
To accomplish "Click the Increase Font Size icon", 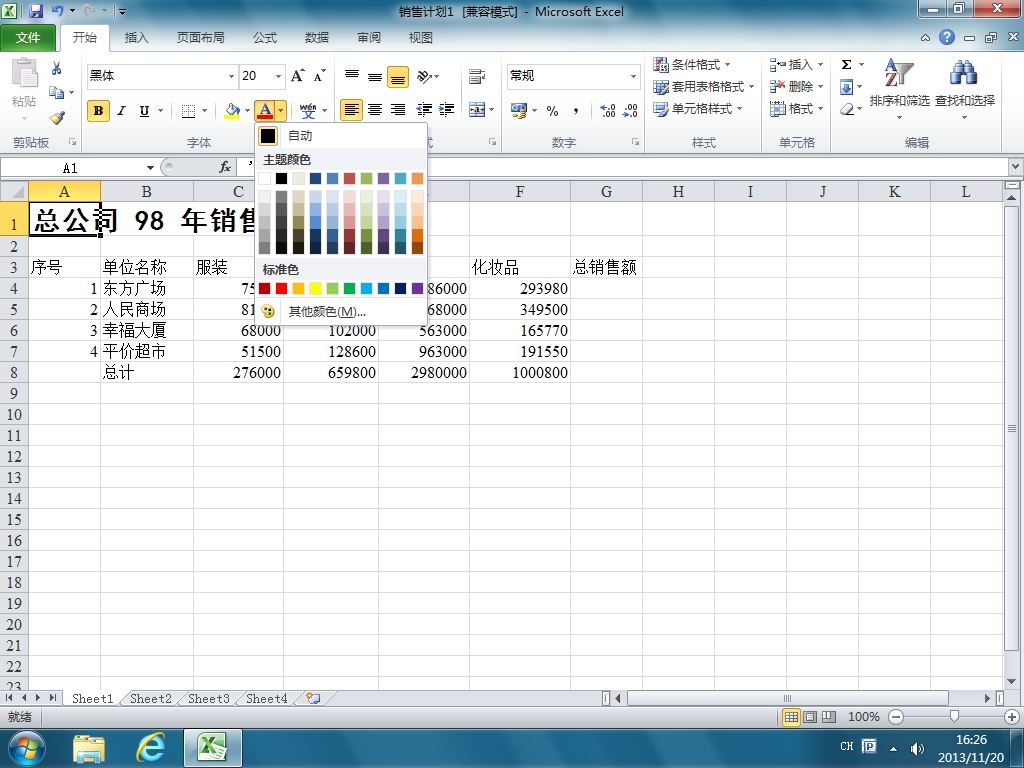I will 298,76.
